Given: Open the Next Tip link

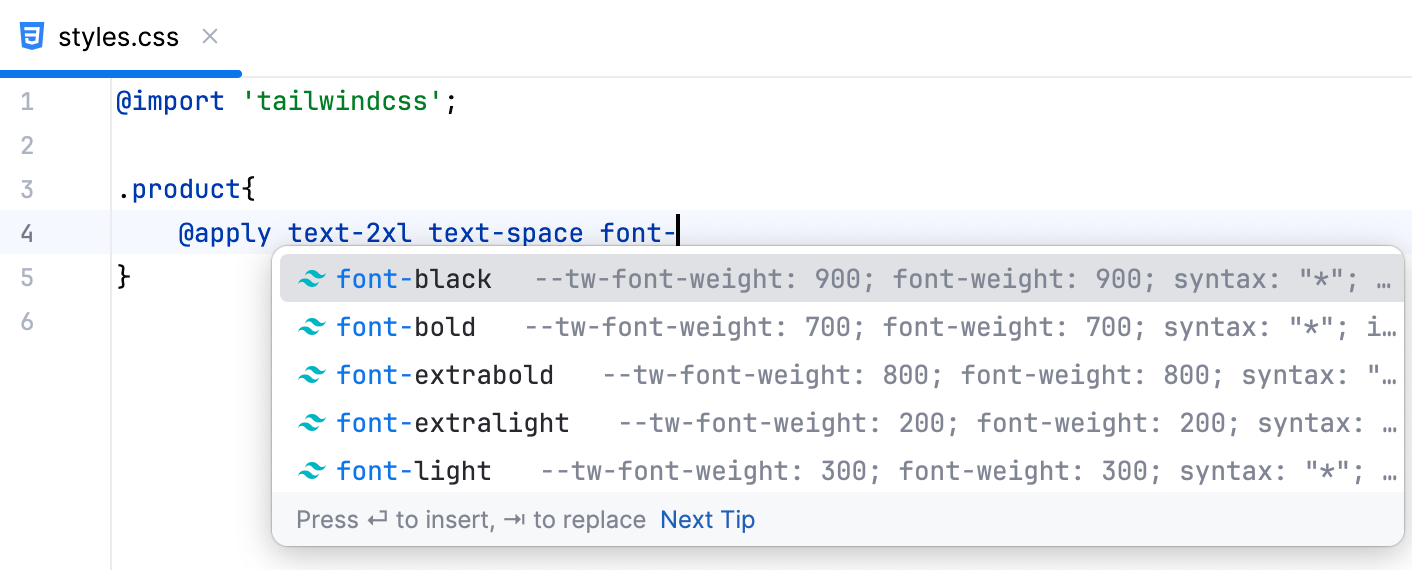Looking at the screenshot, I should 707,520.
